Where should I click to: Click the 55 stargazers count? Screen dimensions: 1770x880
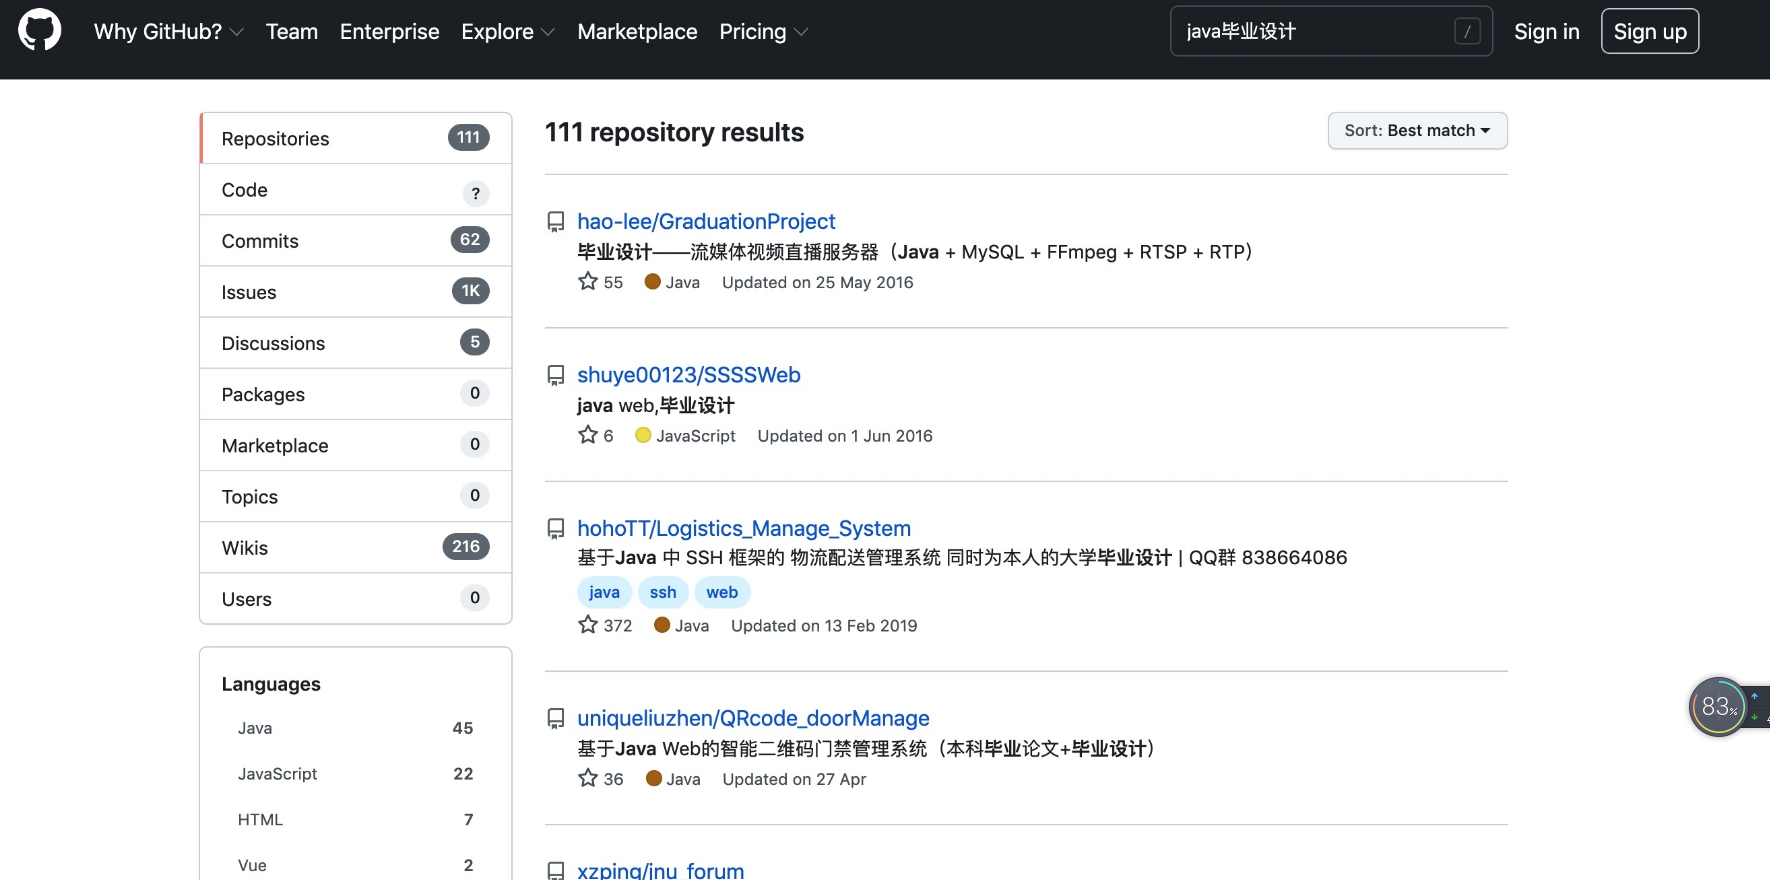click(613, 283)
